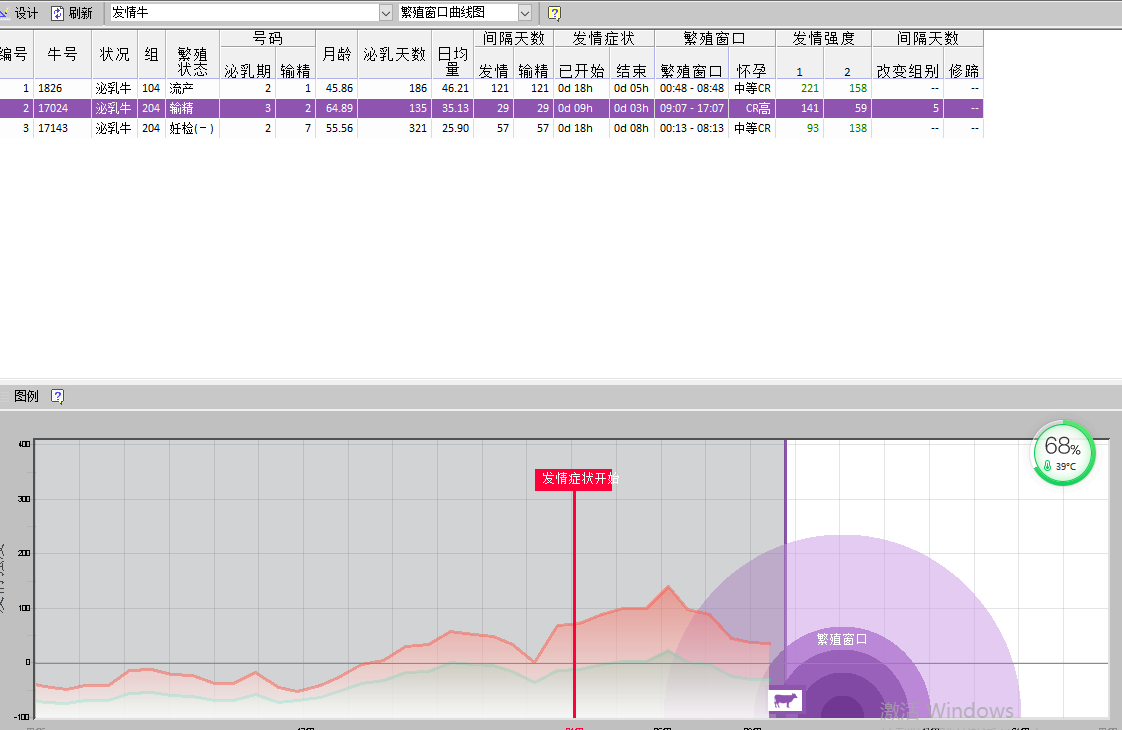Click the 186 lactation days cell
The width and height of the screenshot is (1122, 730).
coord(394,88)
